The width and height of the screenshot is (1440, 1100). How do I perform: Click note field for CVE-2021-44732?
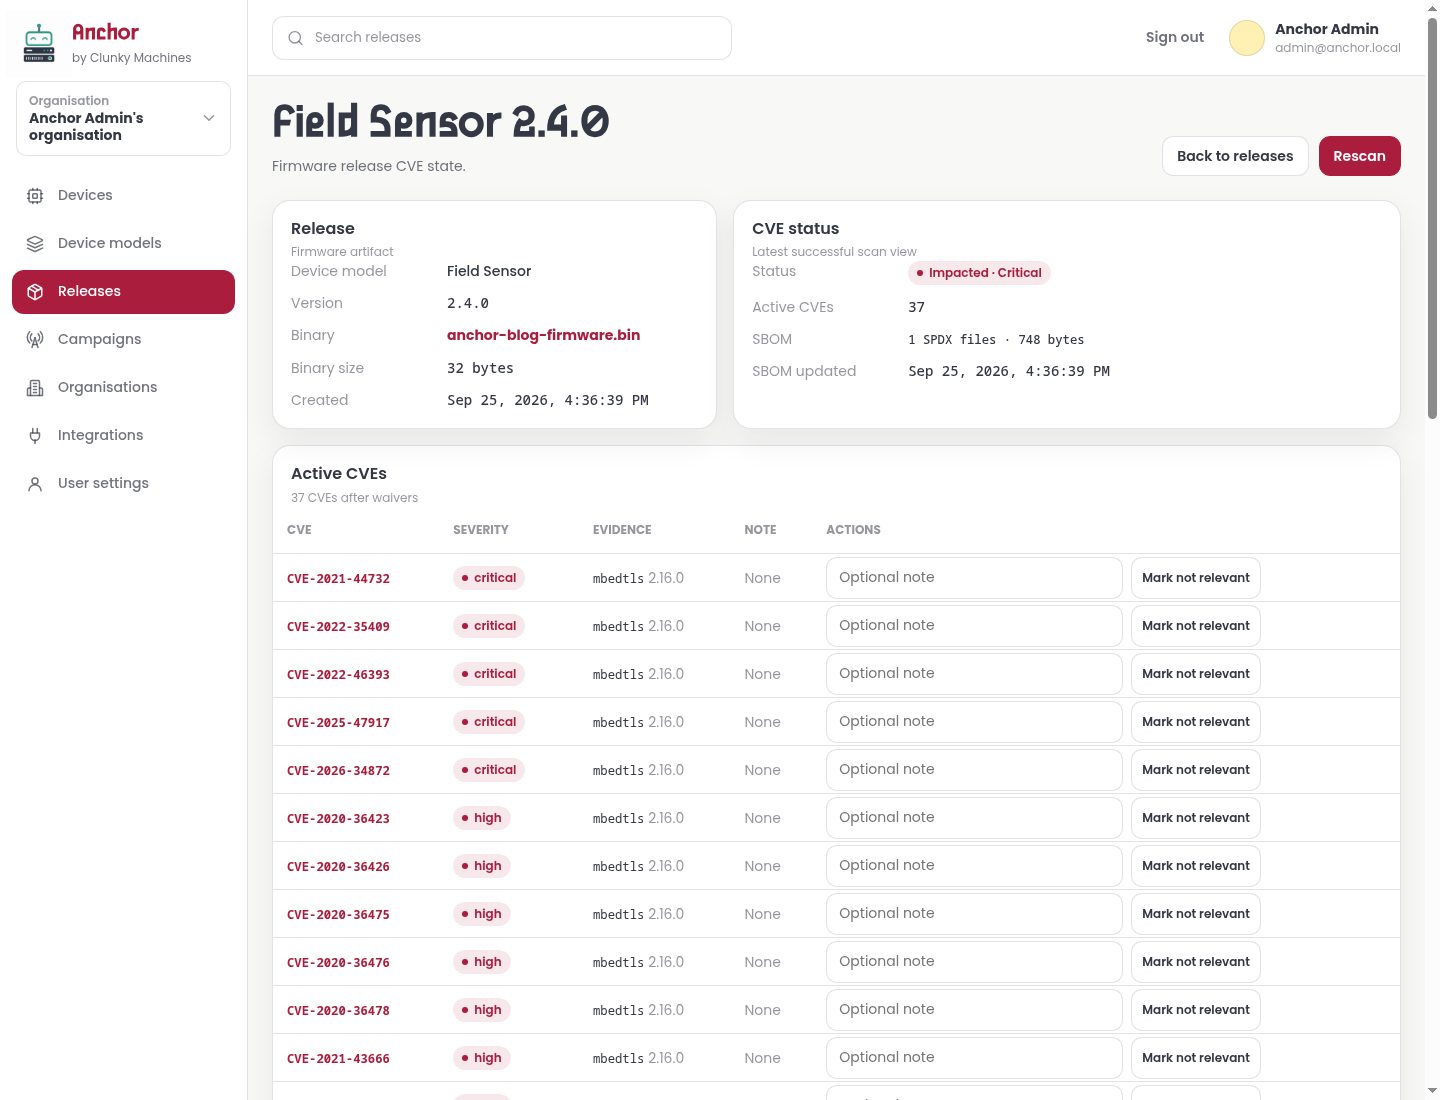(974, 578)
